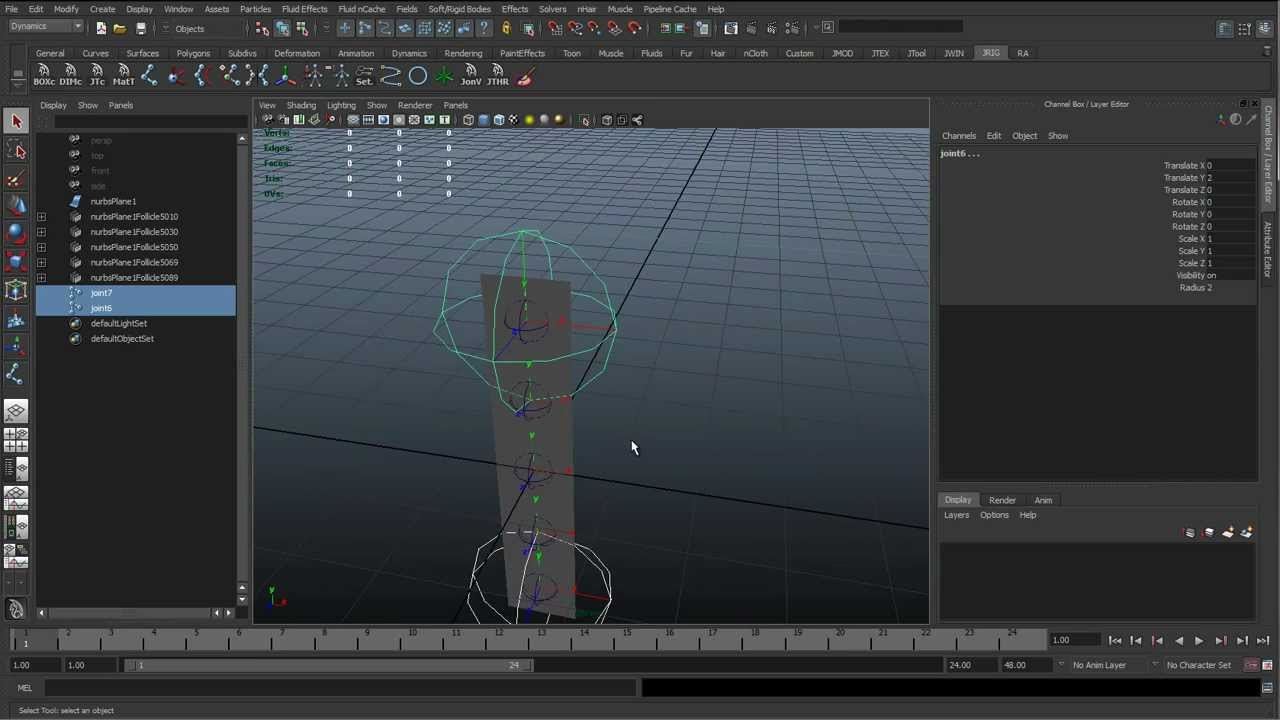Run the MatT shelf script
The height and width of the screenshot is (720, 1280).
pyautogui.click(x=123, y=75)
